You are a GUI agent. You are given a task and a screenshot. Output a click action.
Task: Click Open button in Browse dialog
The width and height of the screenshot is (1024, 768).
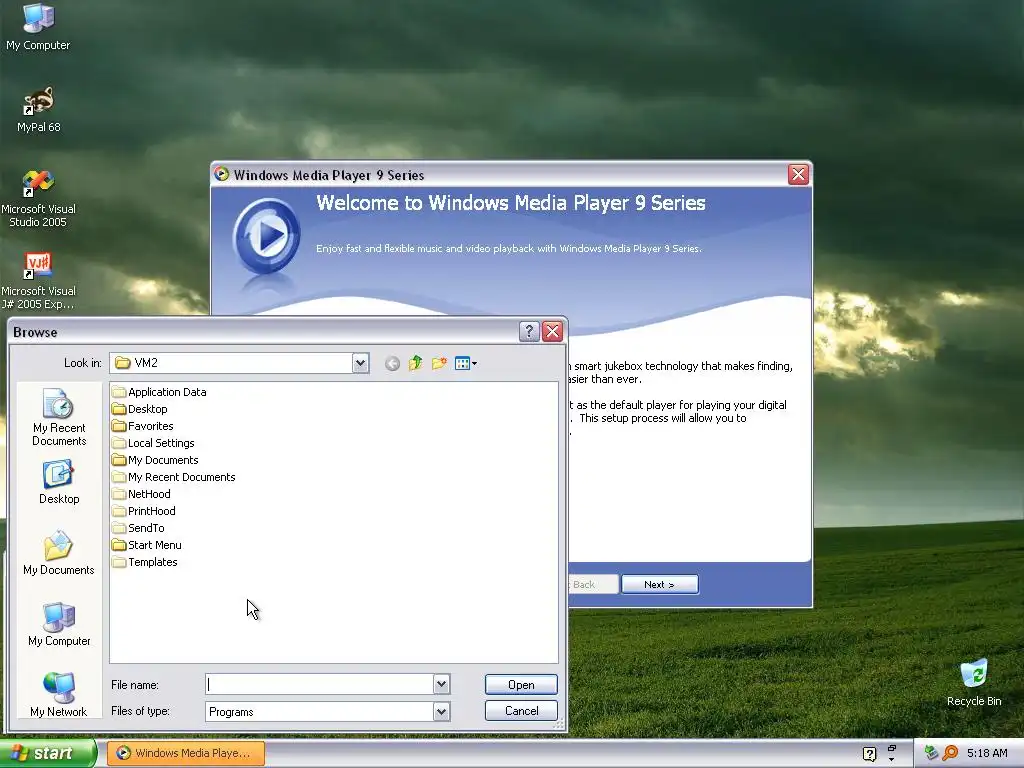click(x=521, y=684)
